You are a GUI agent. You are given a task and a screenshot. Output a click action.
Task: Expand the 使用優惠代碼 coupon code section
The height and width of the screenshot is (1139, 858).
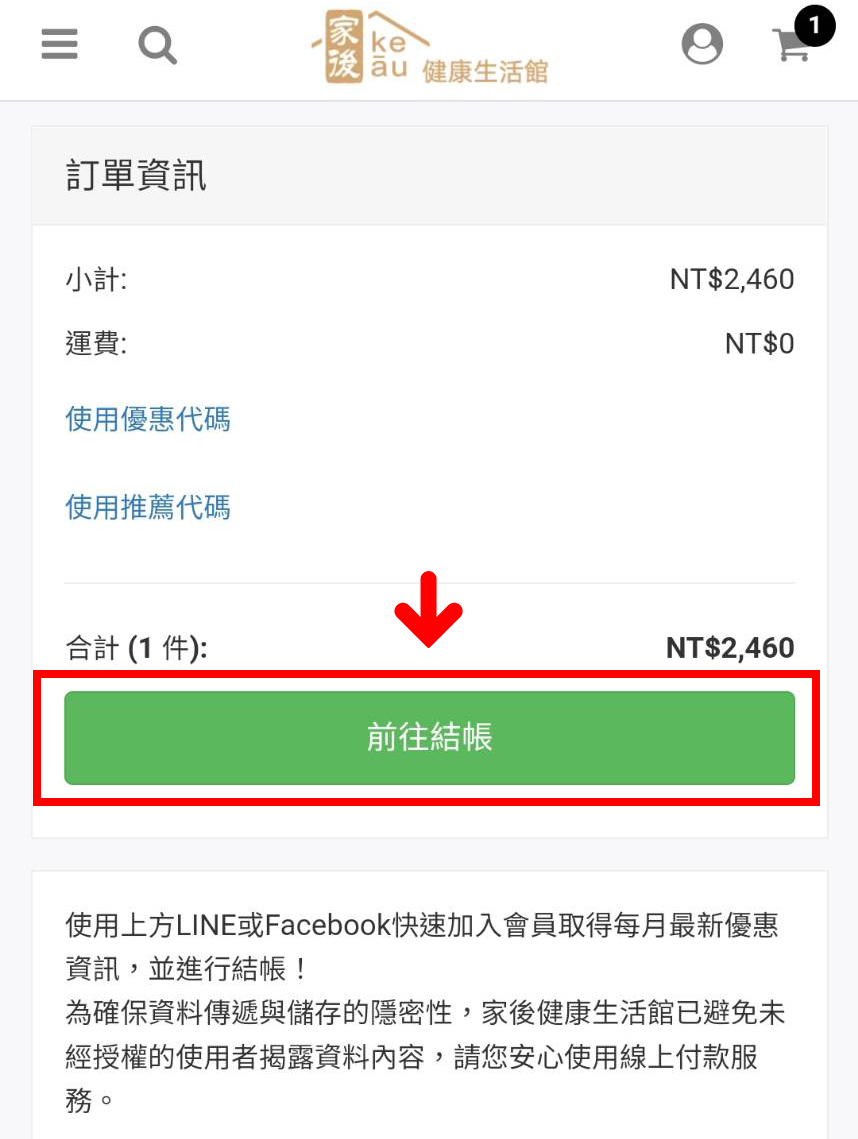[x=148, y=418]
